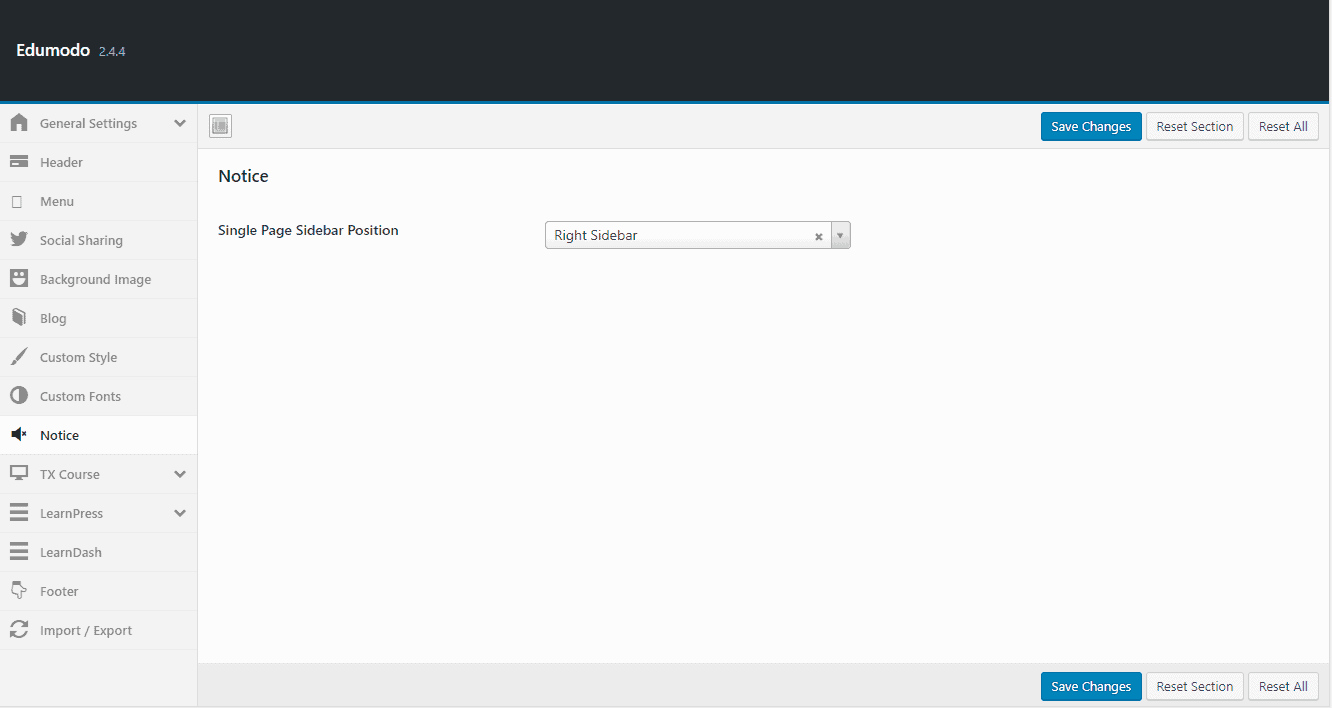
Task: Click the Custom Style brush icon
Action: tap(19, 357)
